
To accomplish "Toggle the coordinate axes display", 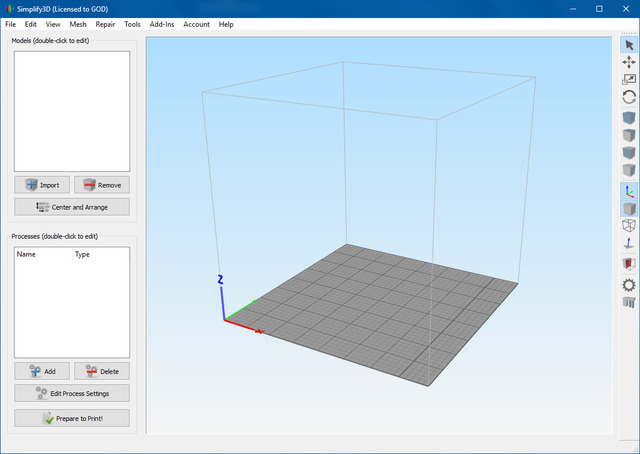I will (x=629, y=191).
